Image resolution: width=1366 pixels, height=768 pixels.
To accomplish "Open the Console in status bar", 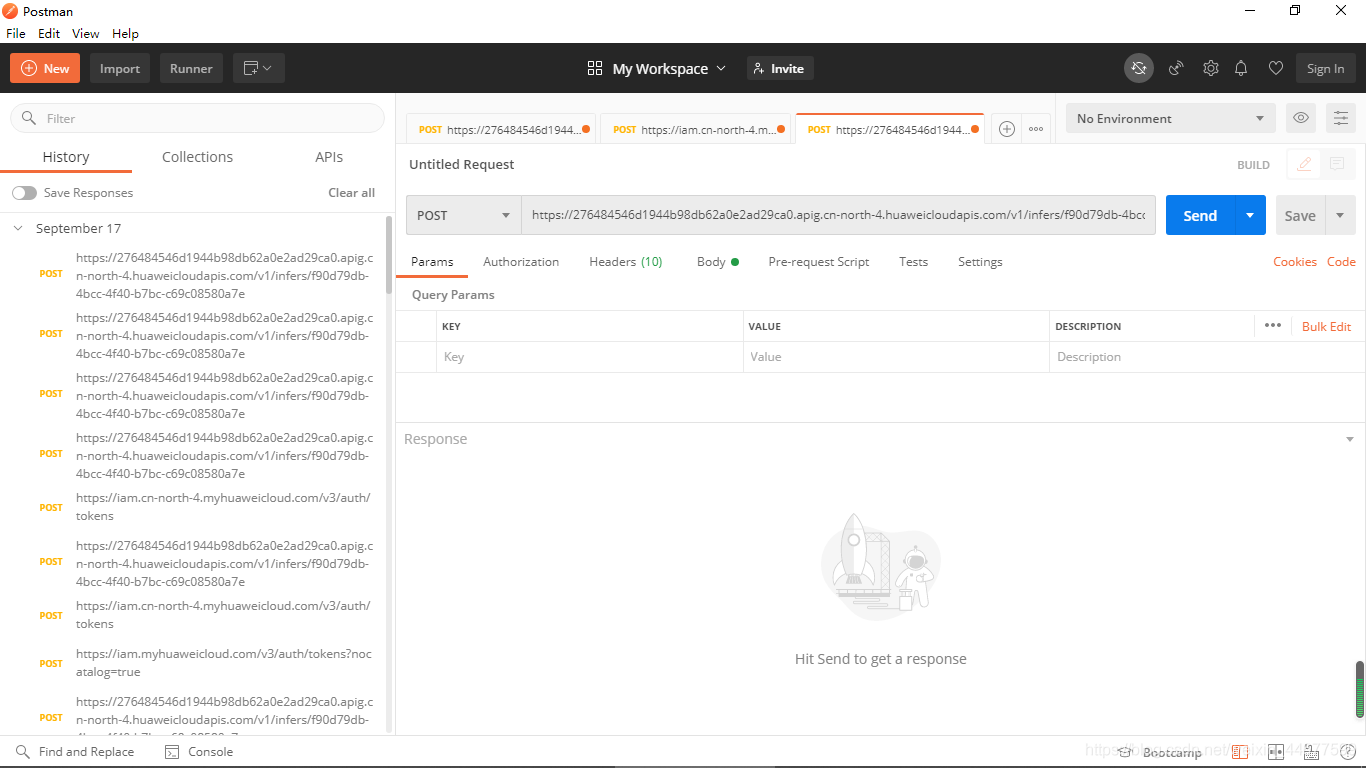I will (199, 752).
